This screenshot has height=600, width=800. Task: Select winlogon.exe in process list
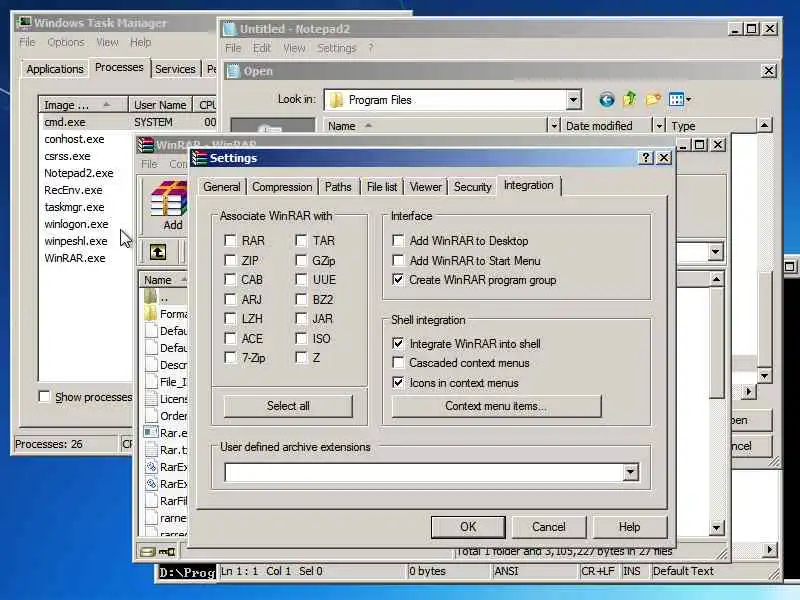pyautogui.click(x=76, y=224)
